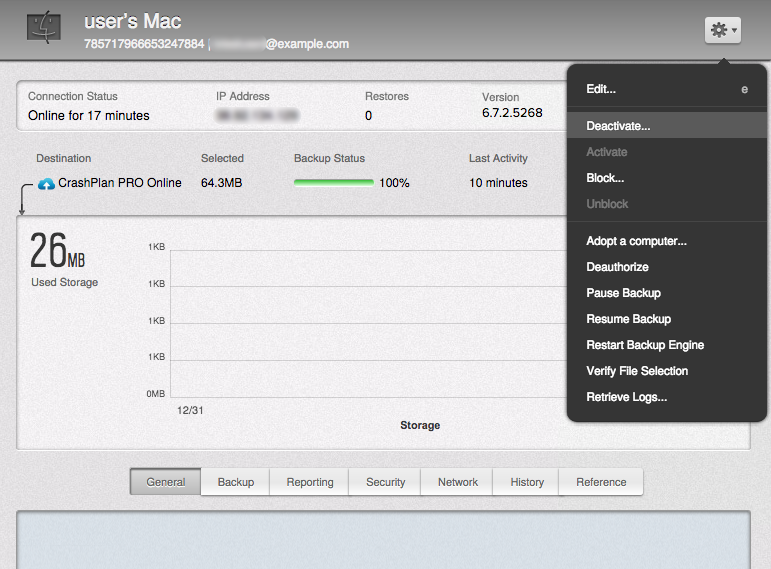Select Restart Backup Engine menu entry
Viewport: 771px width, 569px height.
[x=667, y=345]
